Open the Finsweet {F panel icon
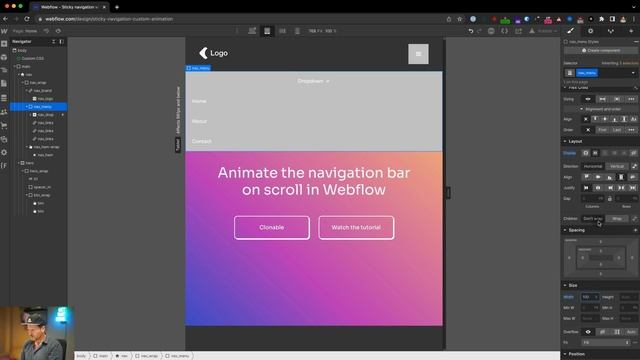Viewport: 640px width, 360px height. [x=4, y=165]
